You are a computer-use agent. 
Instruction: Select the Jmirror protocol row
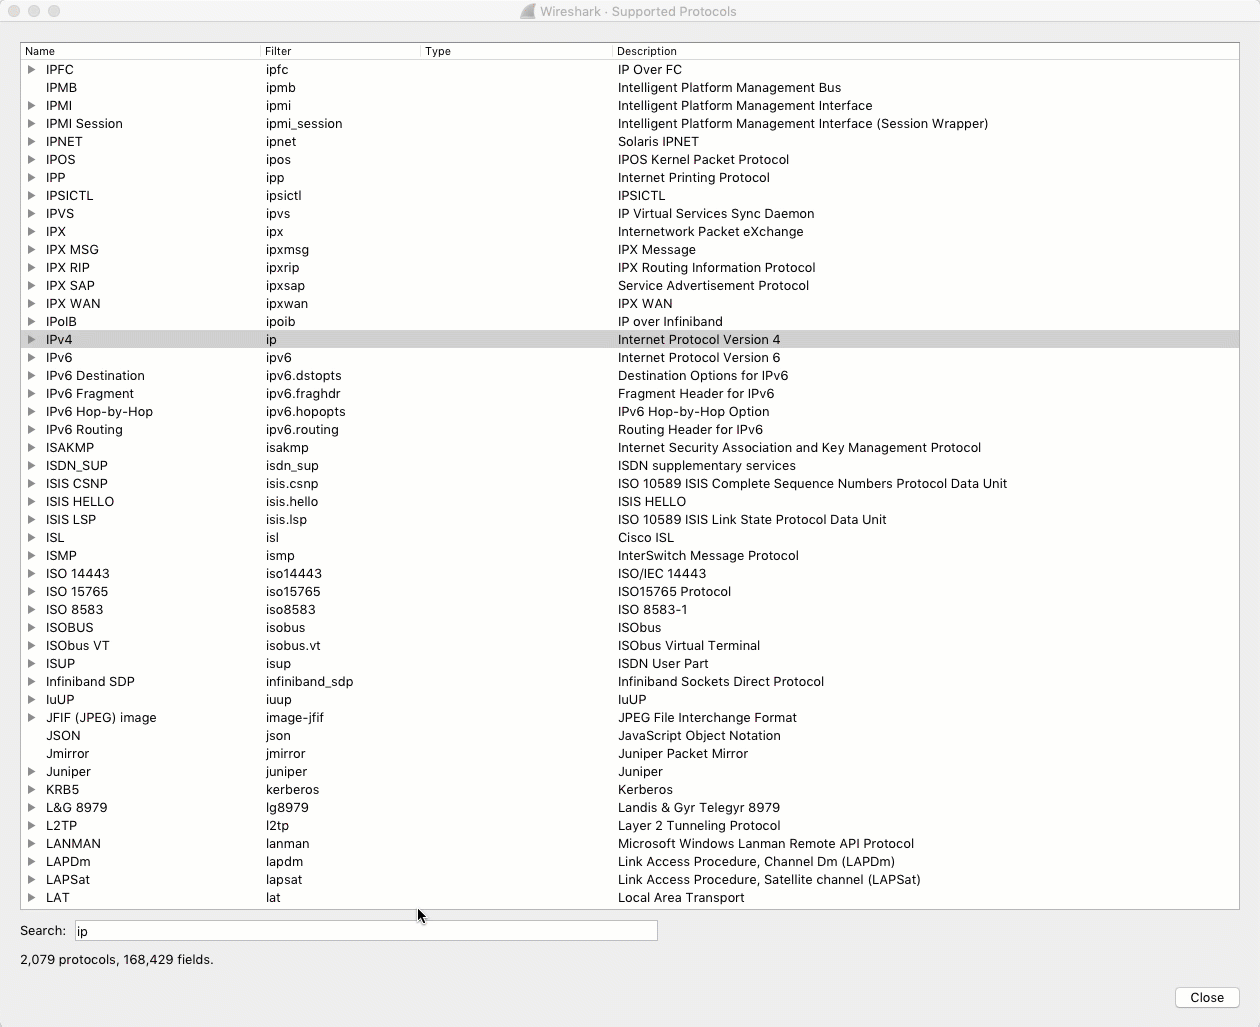pos(630,753)
